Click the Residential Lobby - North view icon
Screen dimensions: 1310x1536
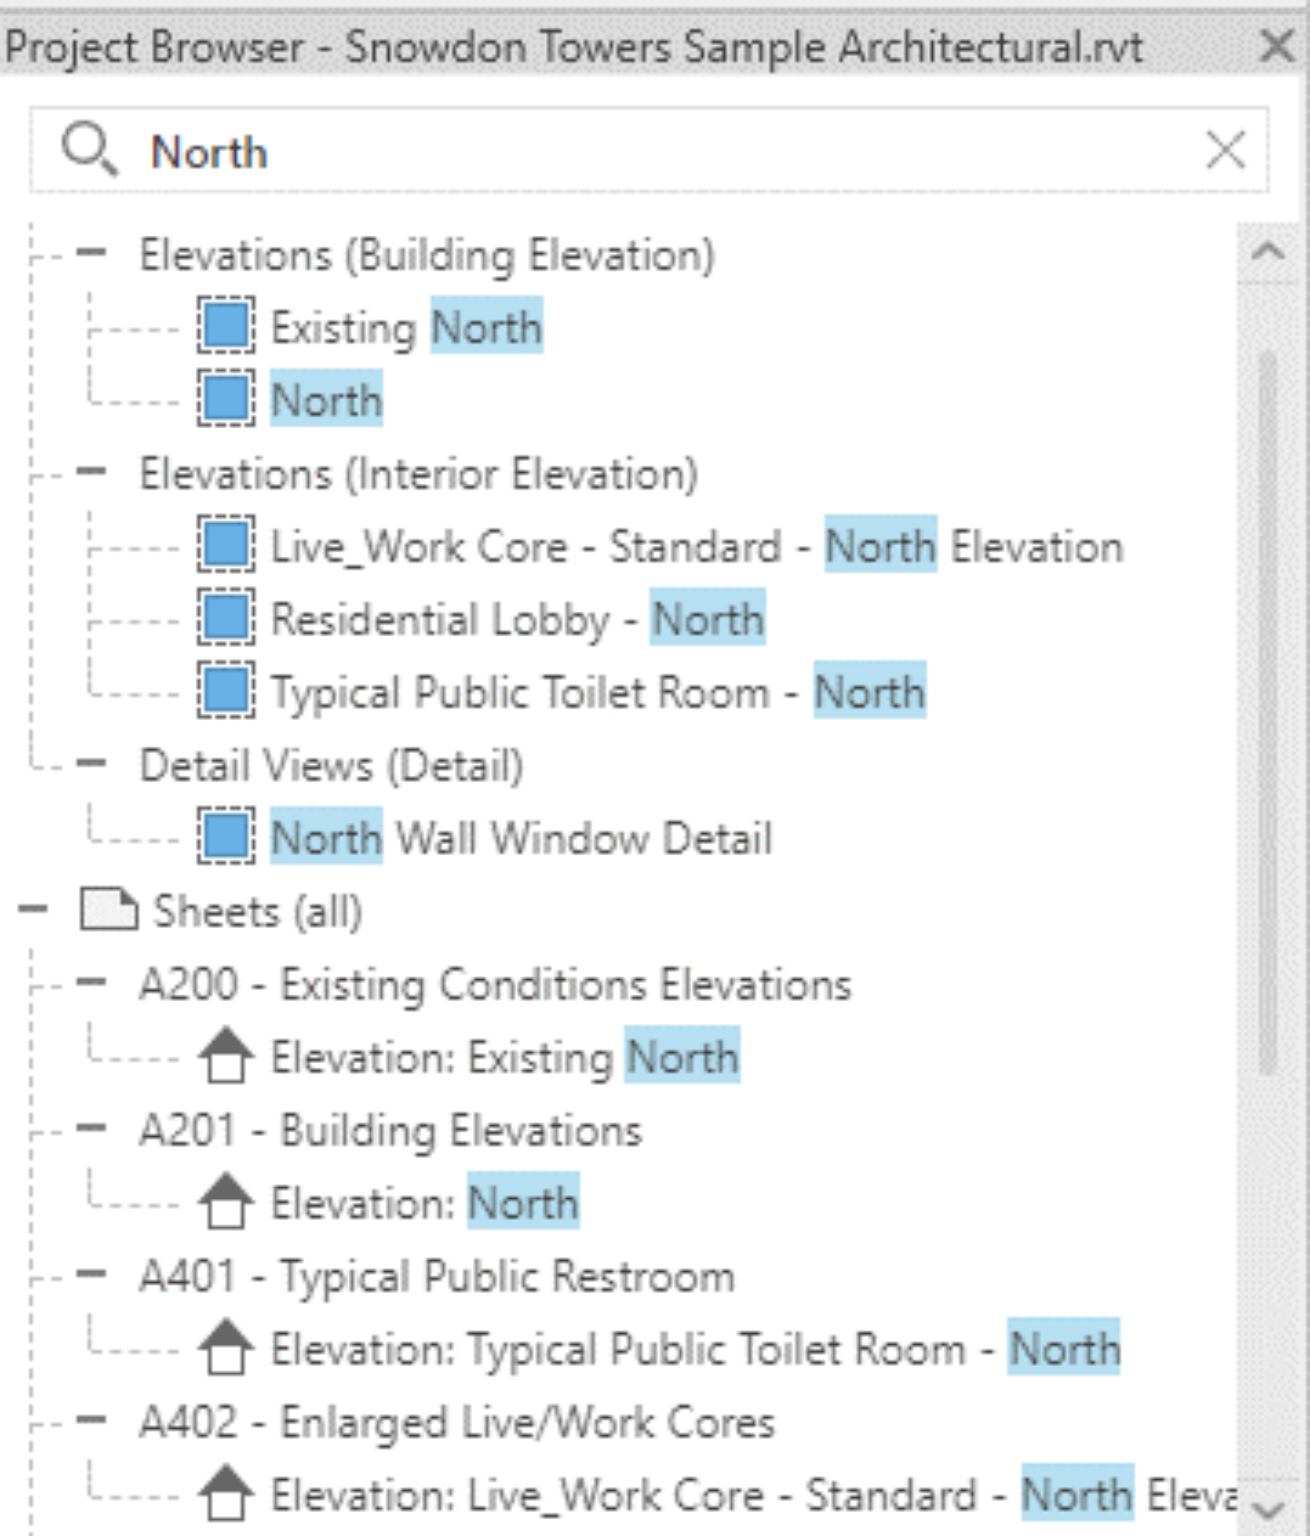coord(224,618)
